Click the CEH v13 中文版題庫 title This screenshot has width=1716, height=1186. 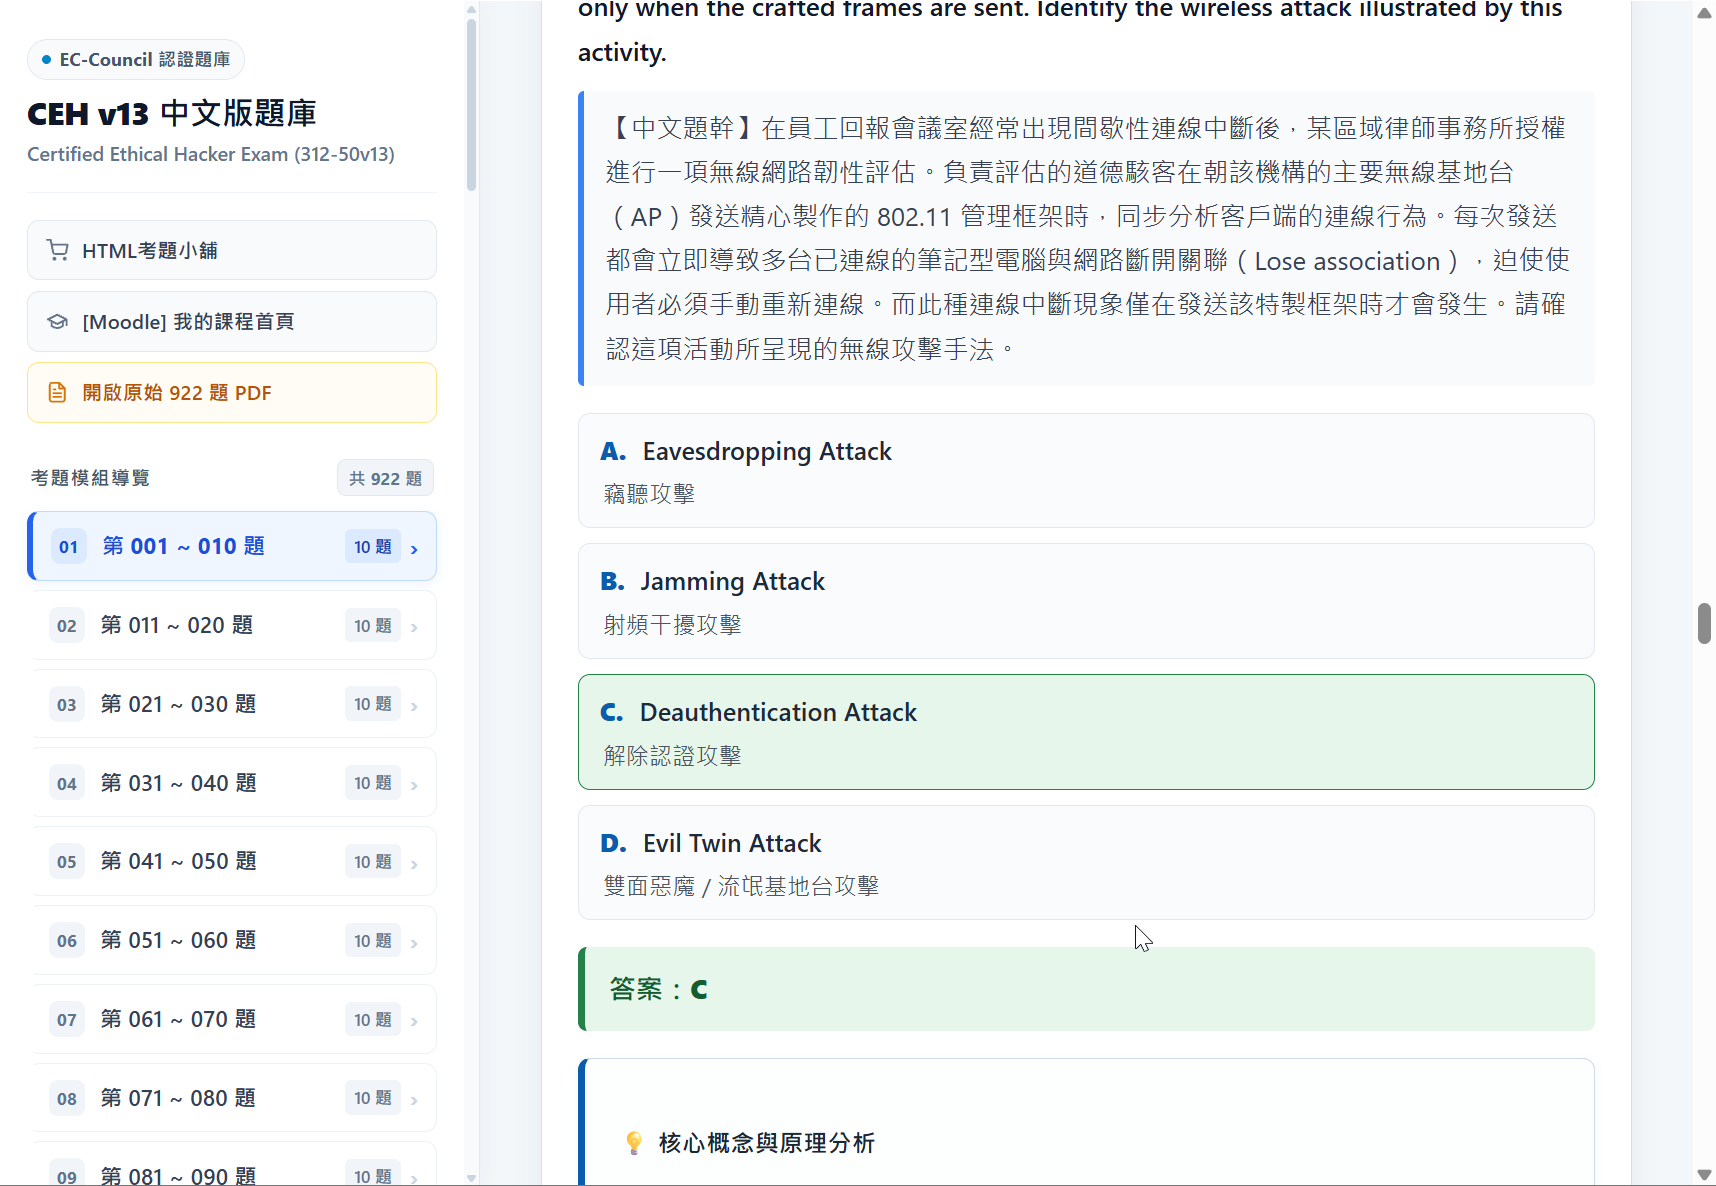172,114
